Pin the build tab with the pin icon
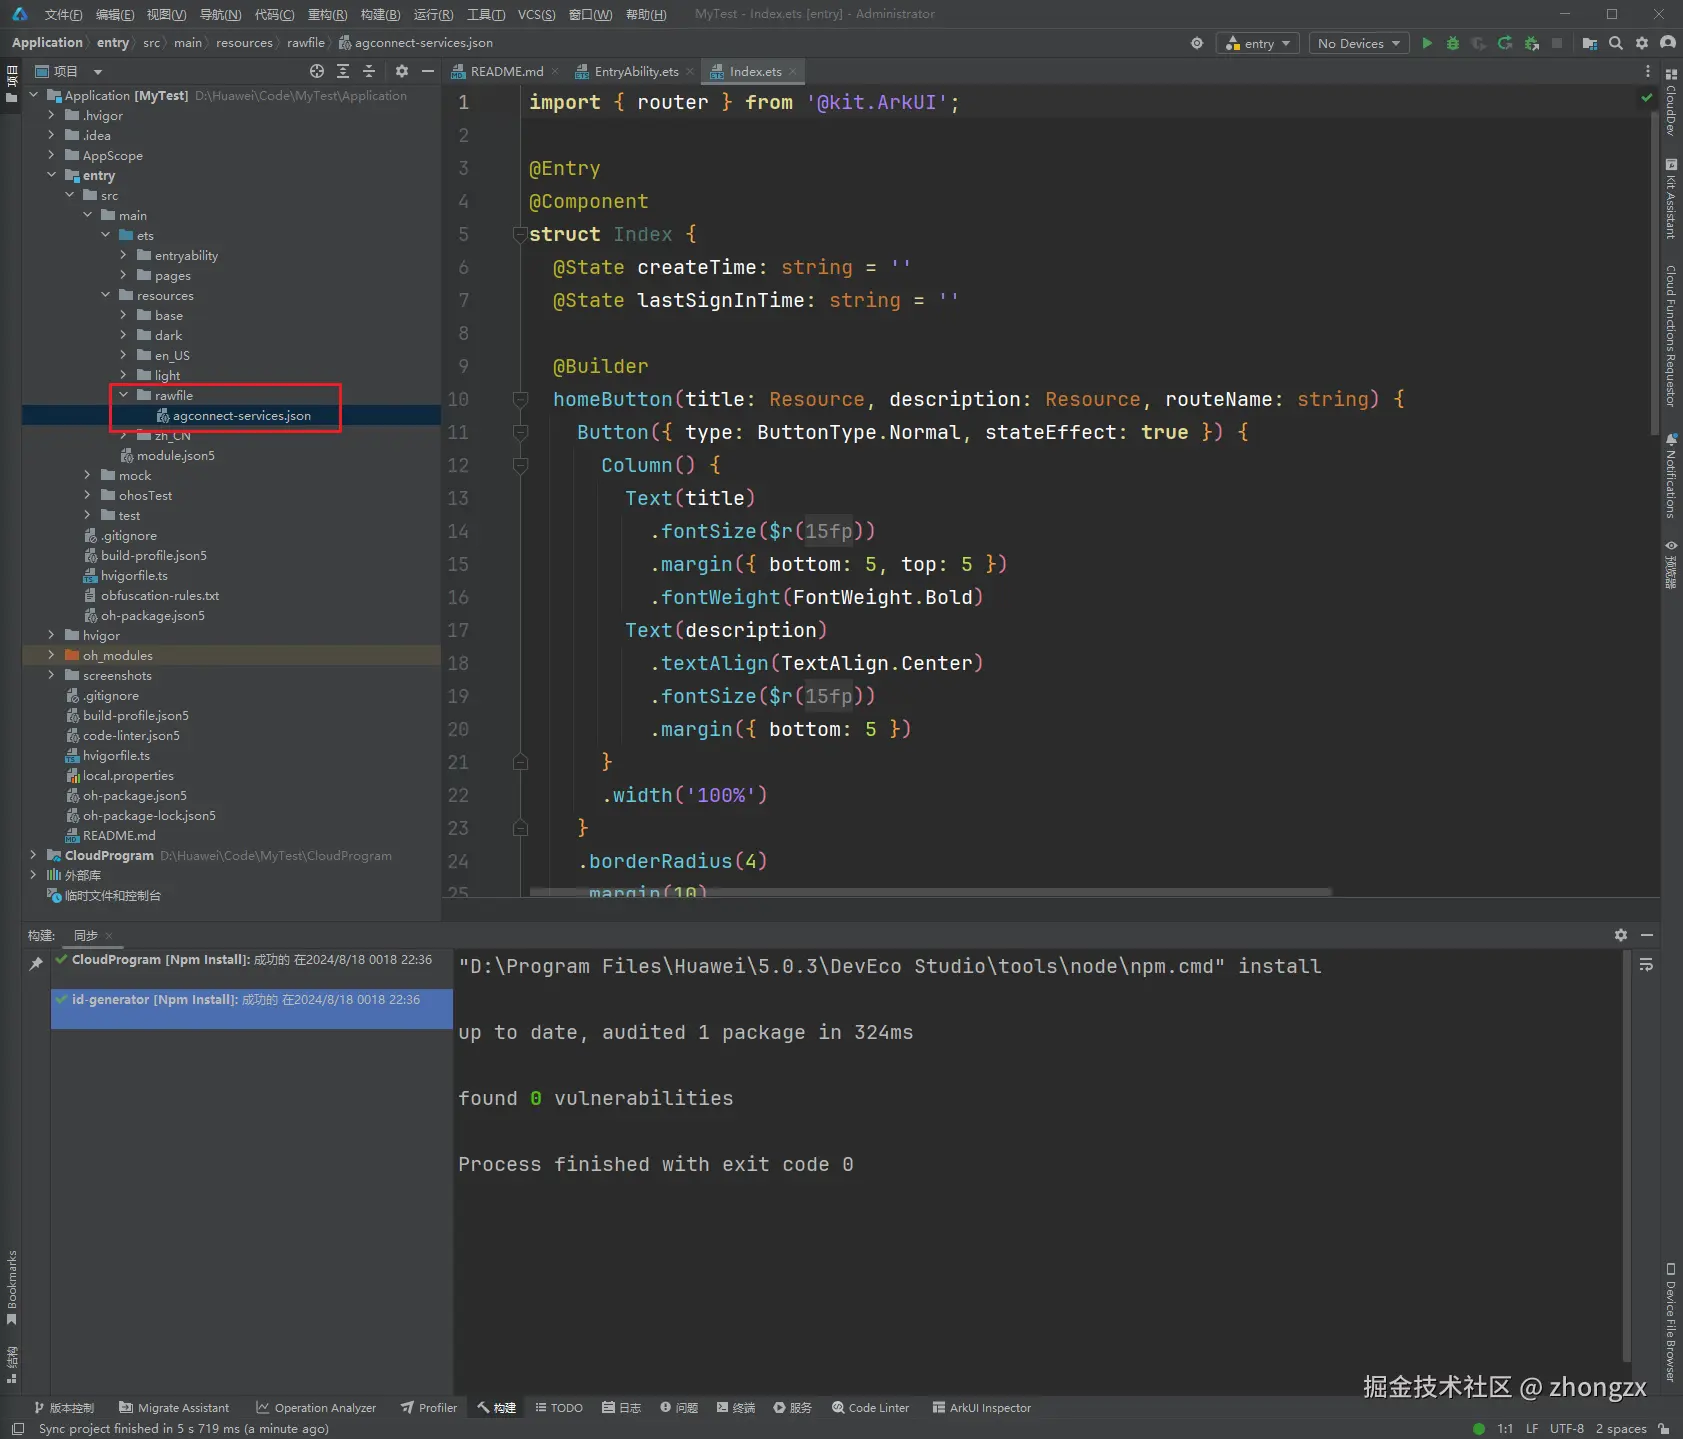 coord(36,963)
